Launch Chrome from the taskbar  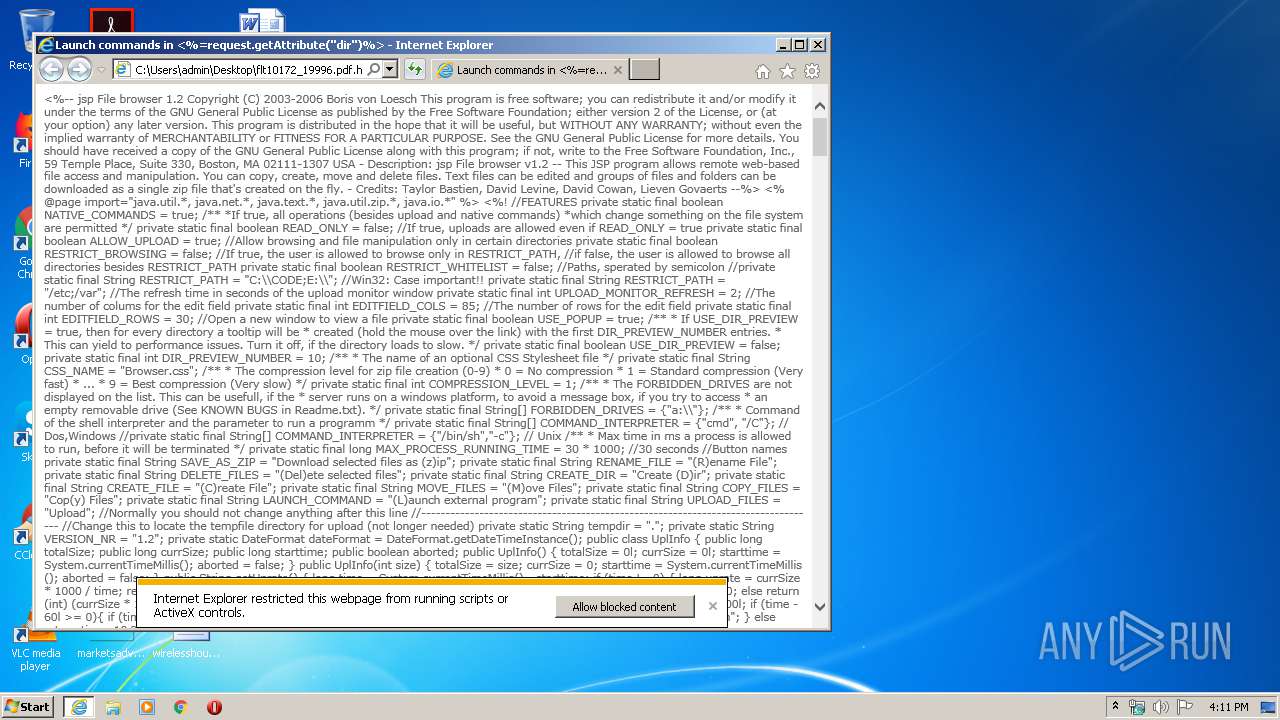(x=180, y=707)
